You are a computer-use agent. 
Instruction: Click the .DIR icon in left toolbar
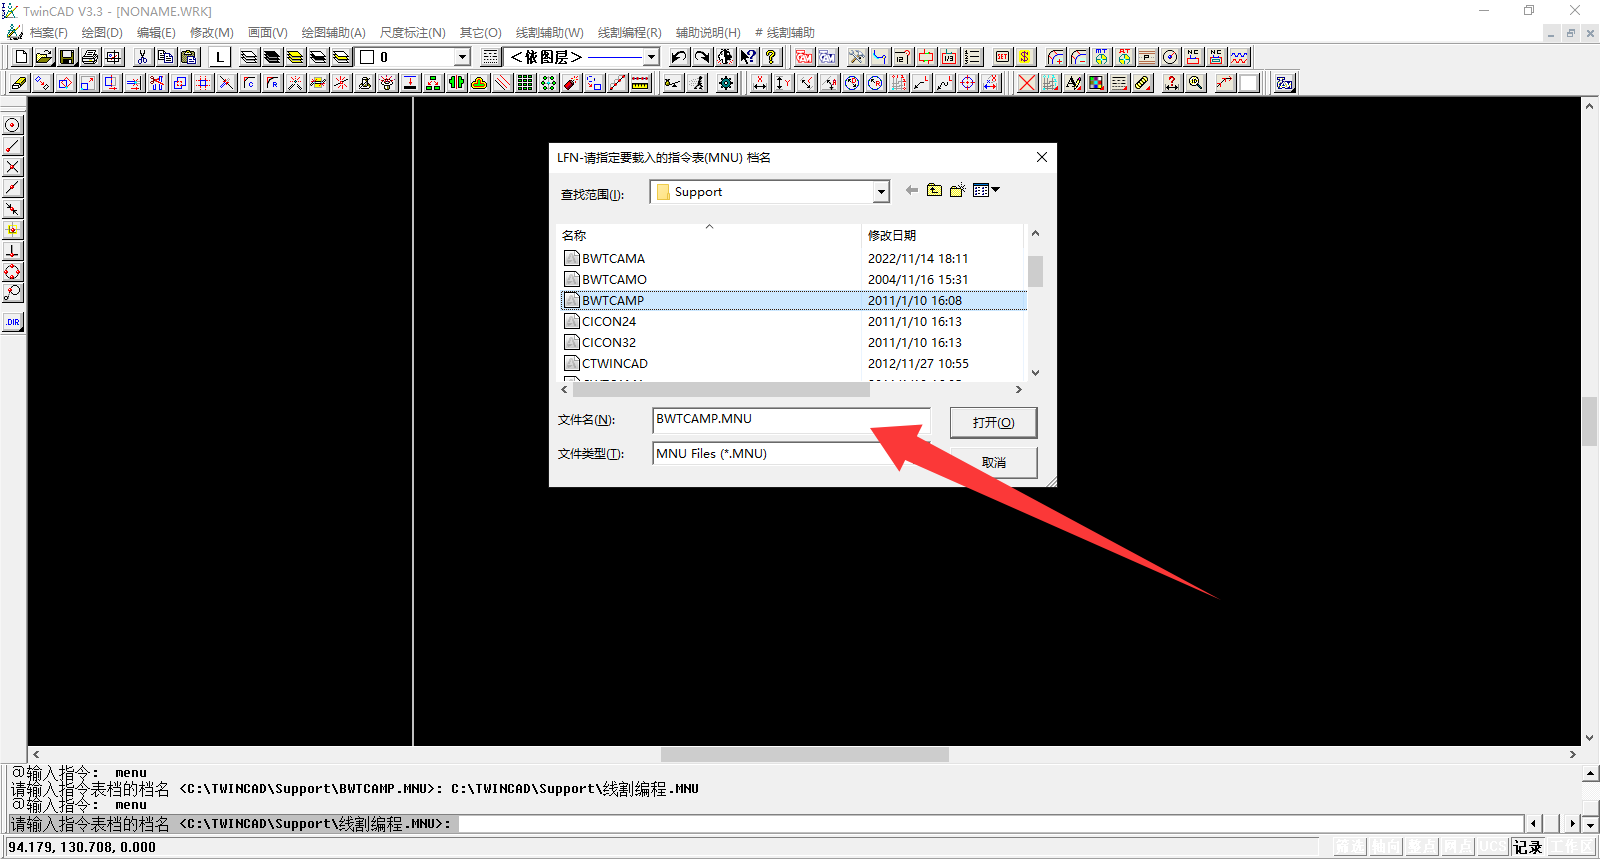tap(12, 322)
